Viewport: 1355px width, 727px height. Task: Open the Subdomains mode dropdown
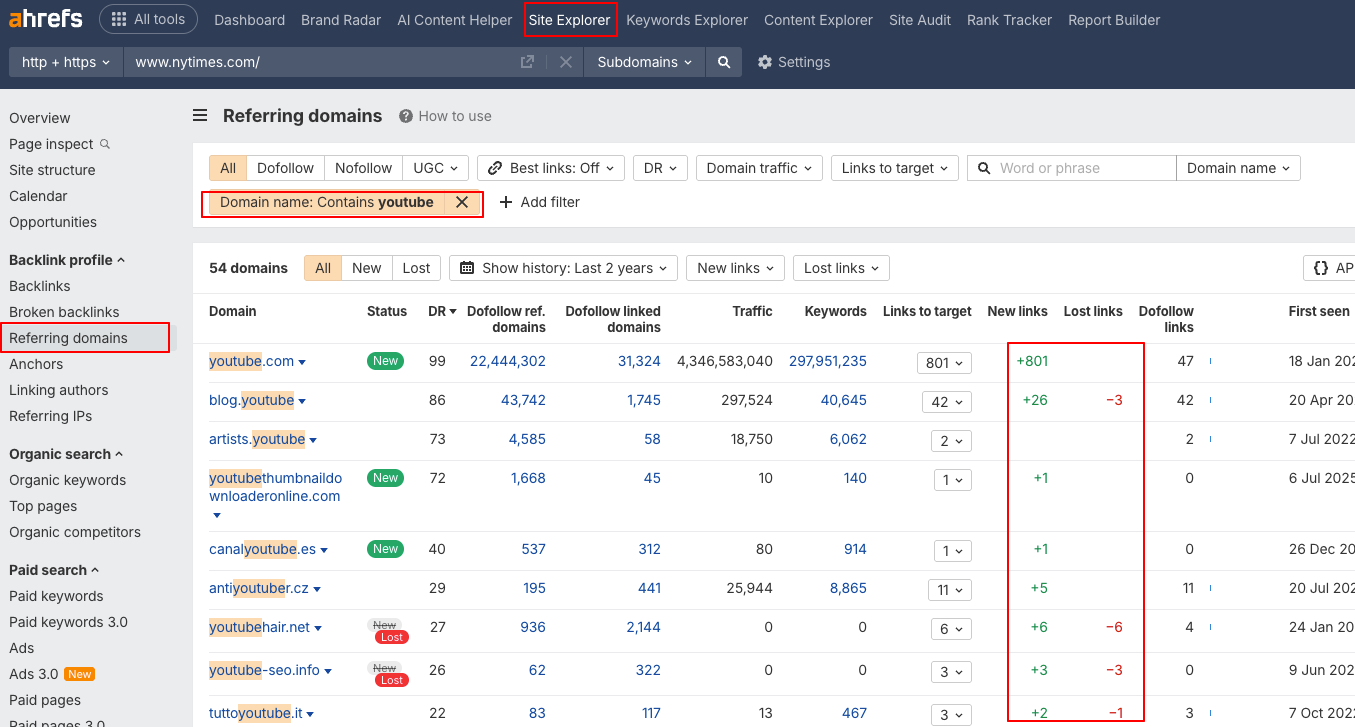click(644, 62)
